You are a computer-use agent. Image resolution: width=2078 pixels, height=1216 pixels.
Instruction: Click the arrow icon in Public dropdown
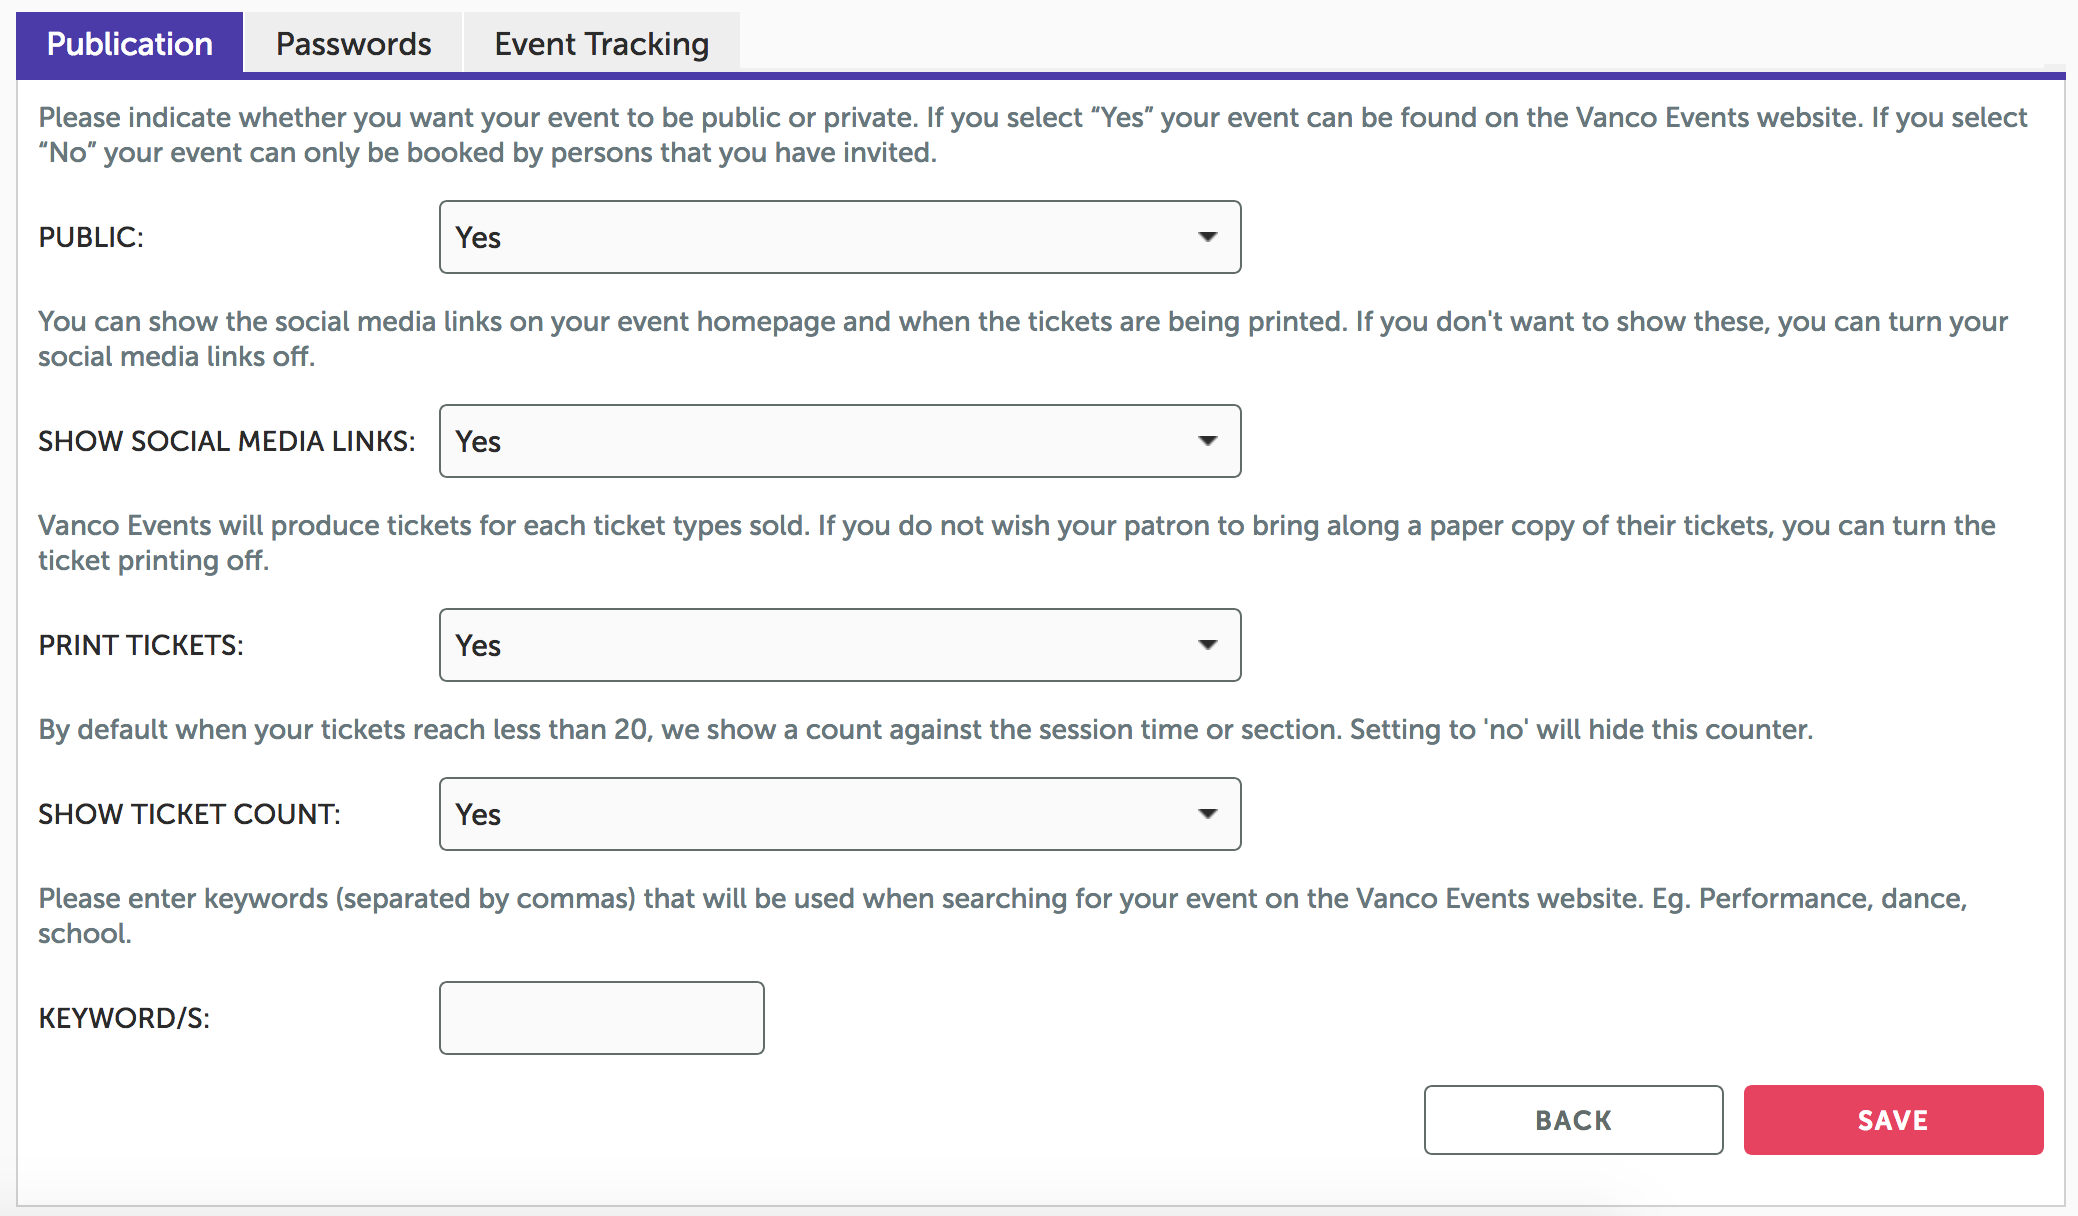click(1208, 237)
